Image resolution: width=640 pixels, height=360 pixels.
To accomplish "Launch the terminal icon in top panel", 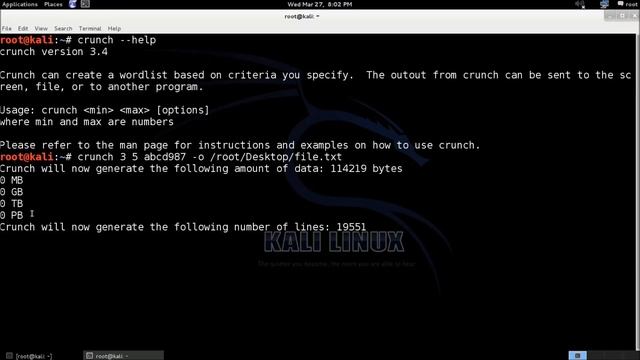I will tap(85, 4).
